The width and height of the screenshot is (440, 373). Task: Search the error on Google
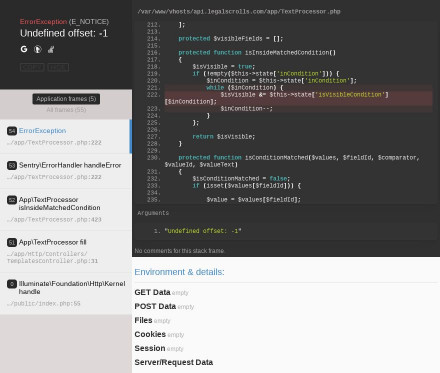pyautogui.click(x=24, y=49)
